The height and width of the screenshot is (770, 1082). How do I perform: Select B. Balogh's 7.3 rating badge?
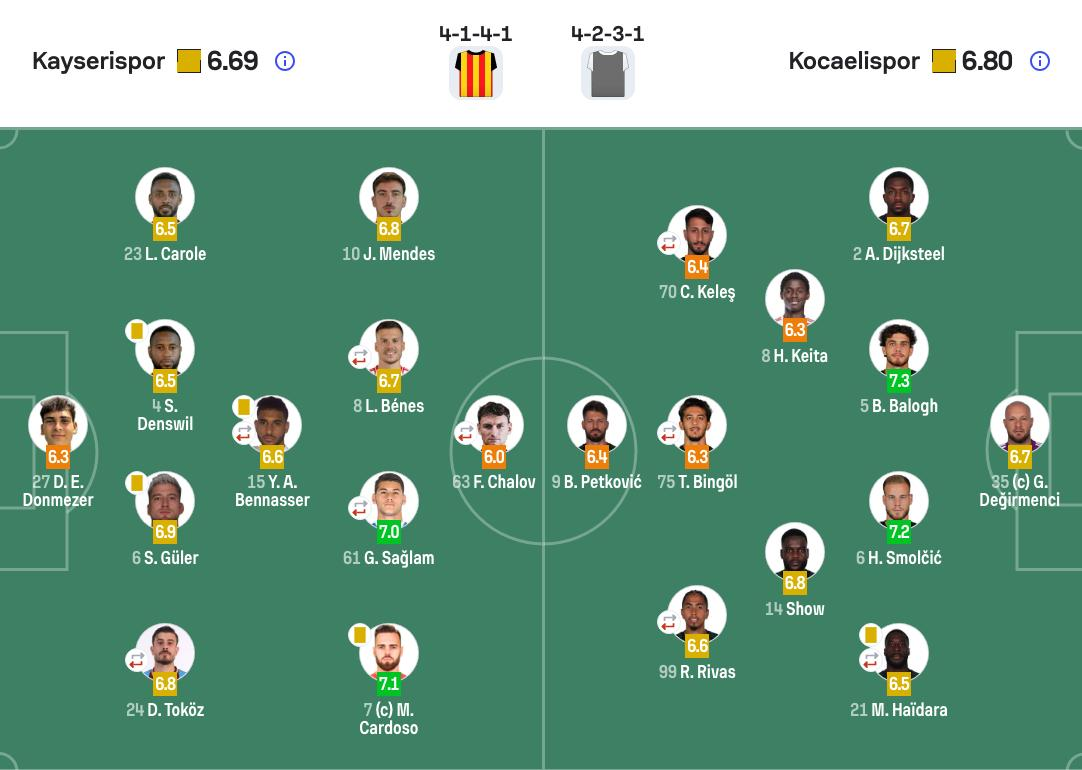(899, 381)
